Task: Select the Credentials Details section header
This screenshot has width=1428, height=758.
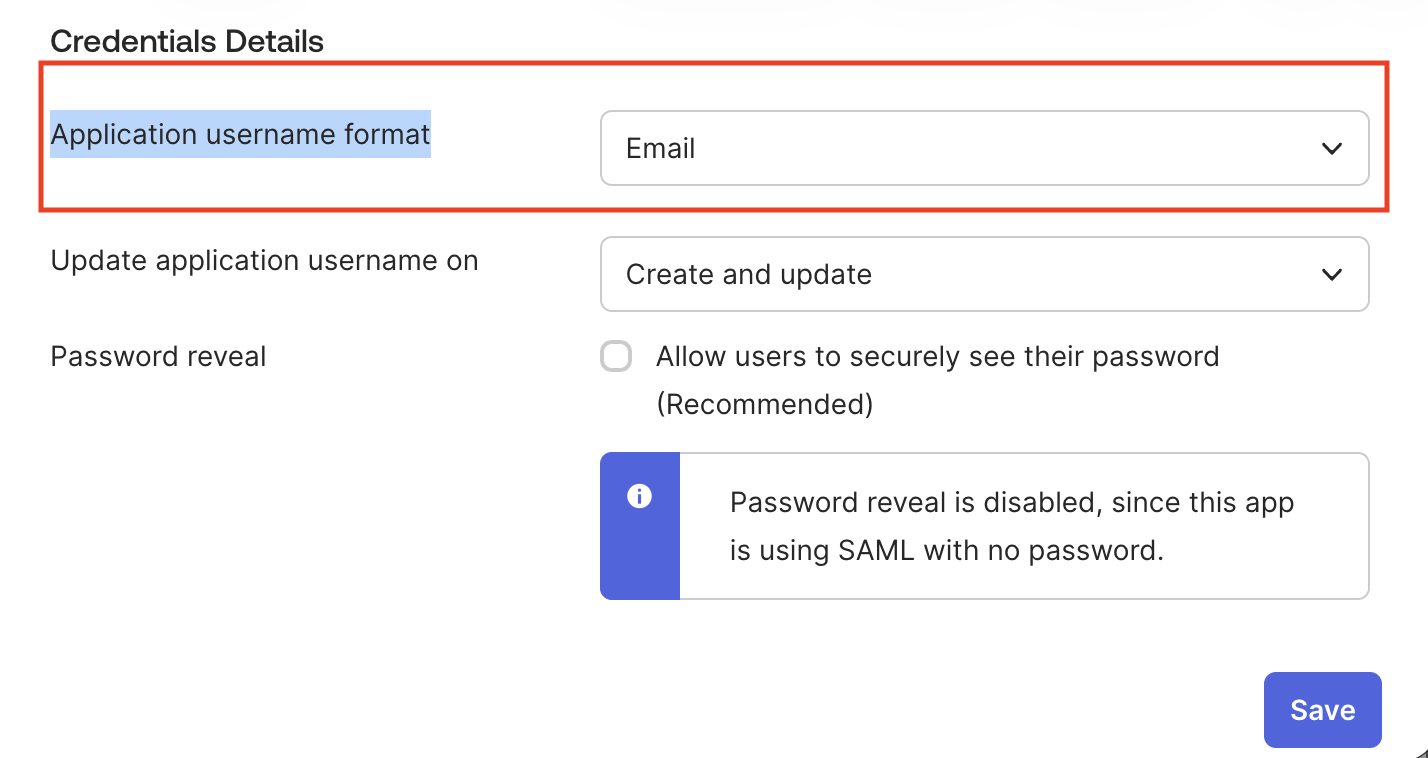Action: tap(187, 41)
